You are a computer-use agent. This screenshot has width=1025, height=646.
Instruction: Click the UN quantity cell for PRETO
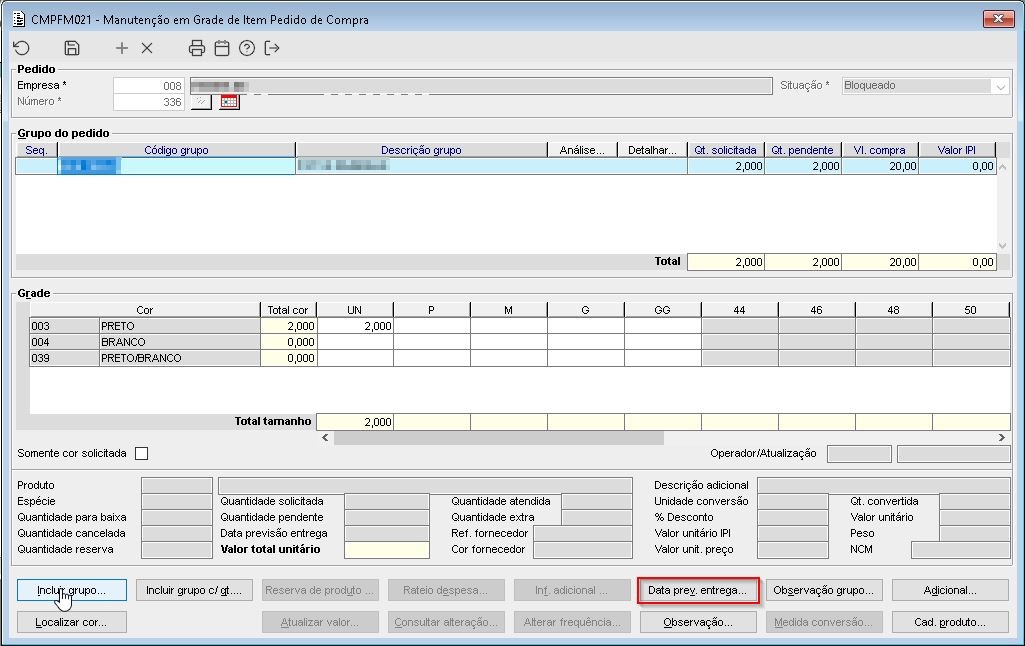[355, 326]
